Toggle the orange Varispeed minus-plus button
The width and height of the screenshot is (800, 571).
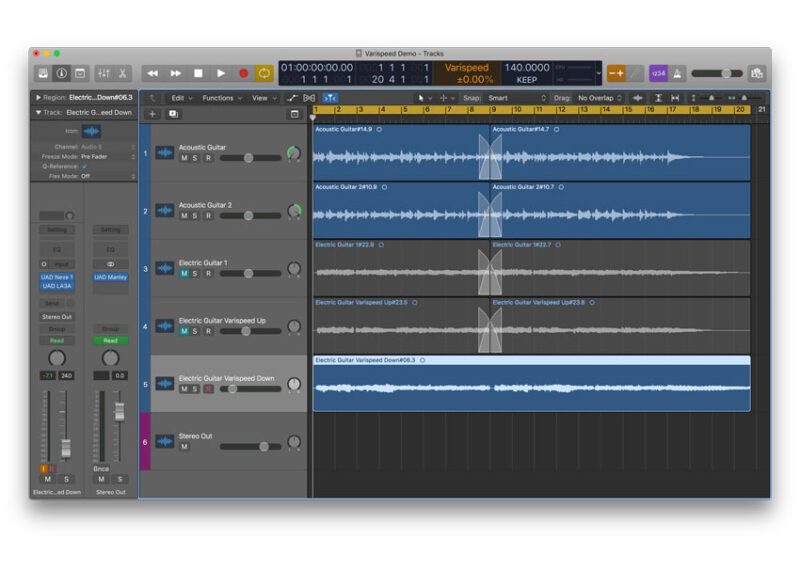(616, 73)
